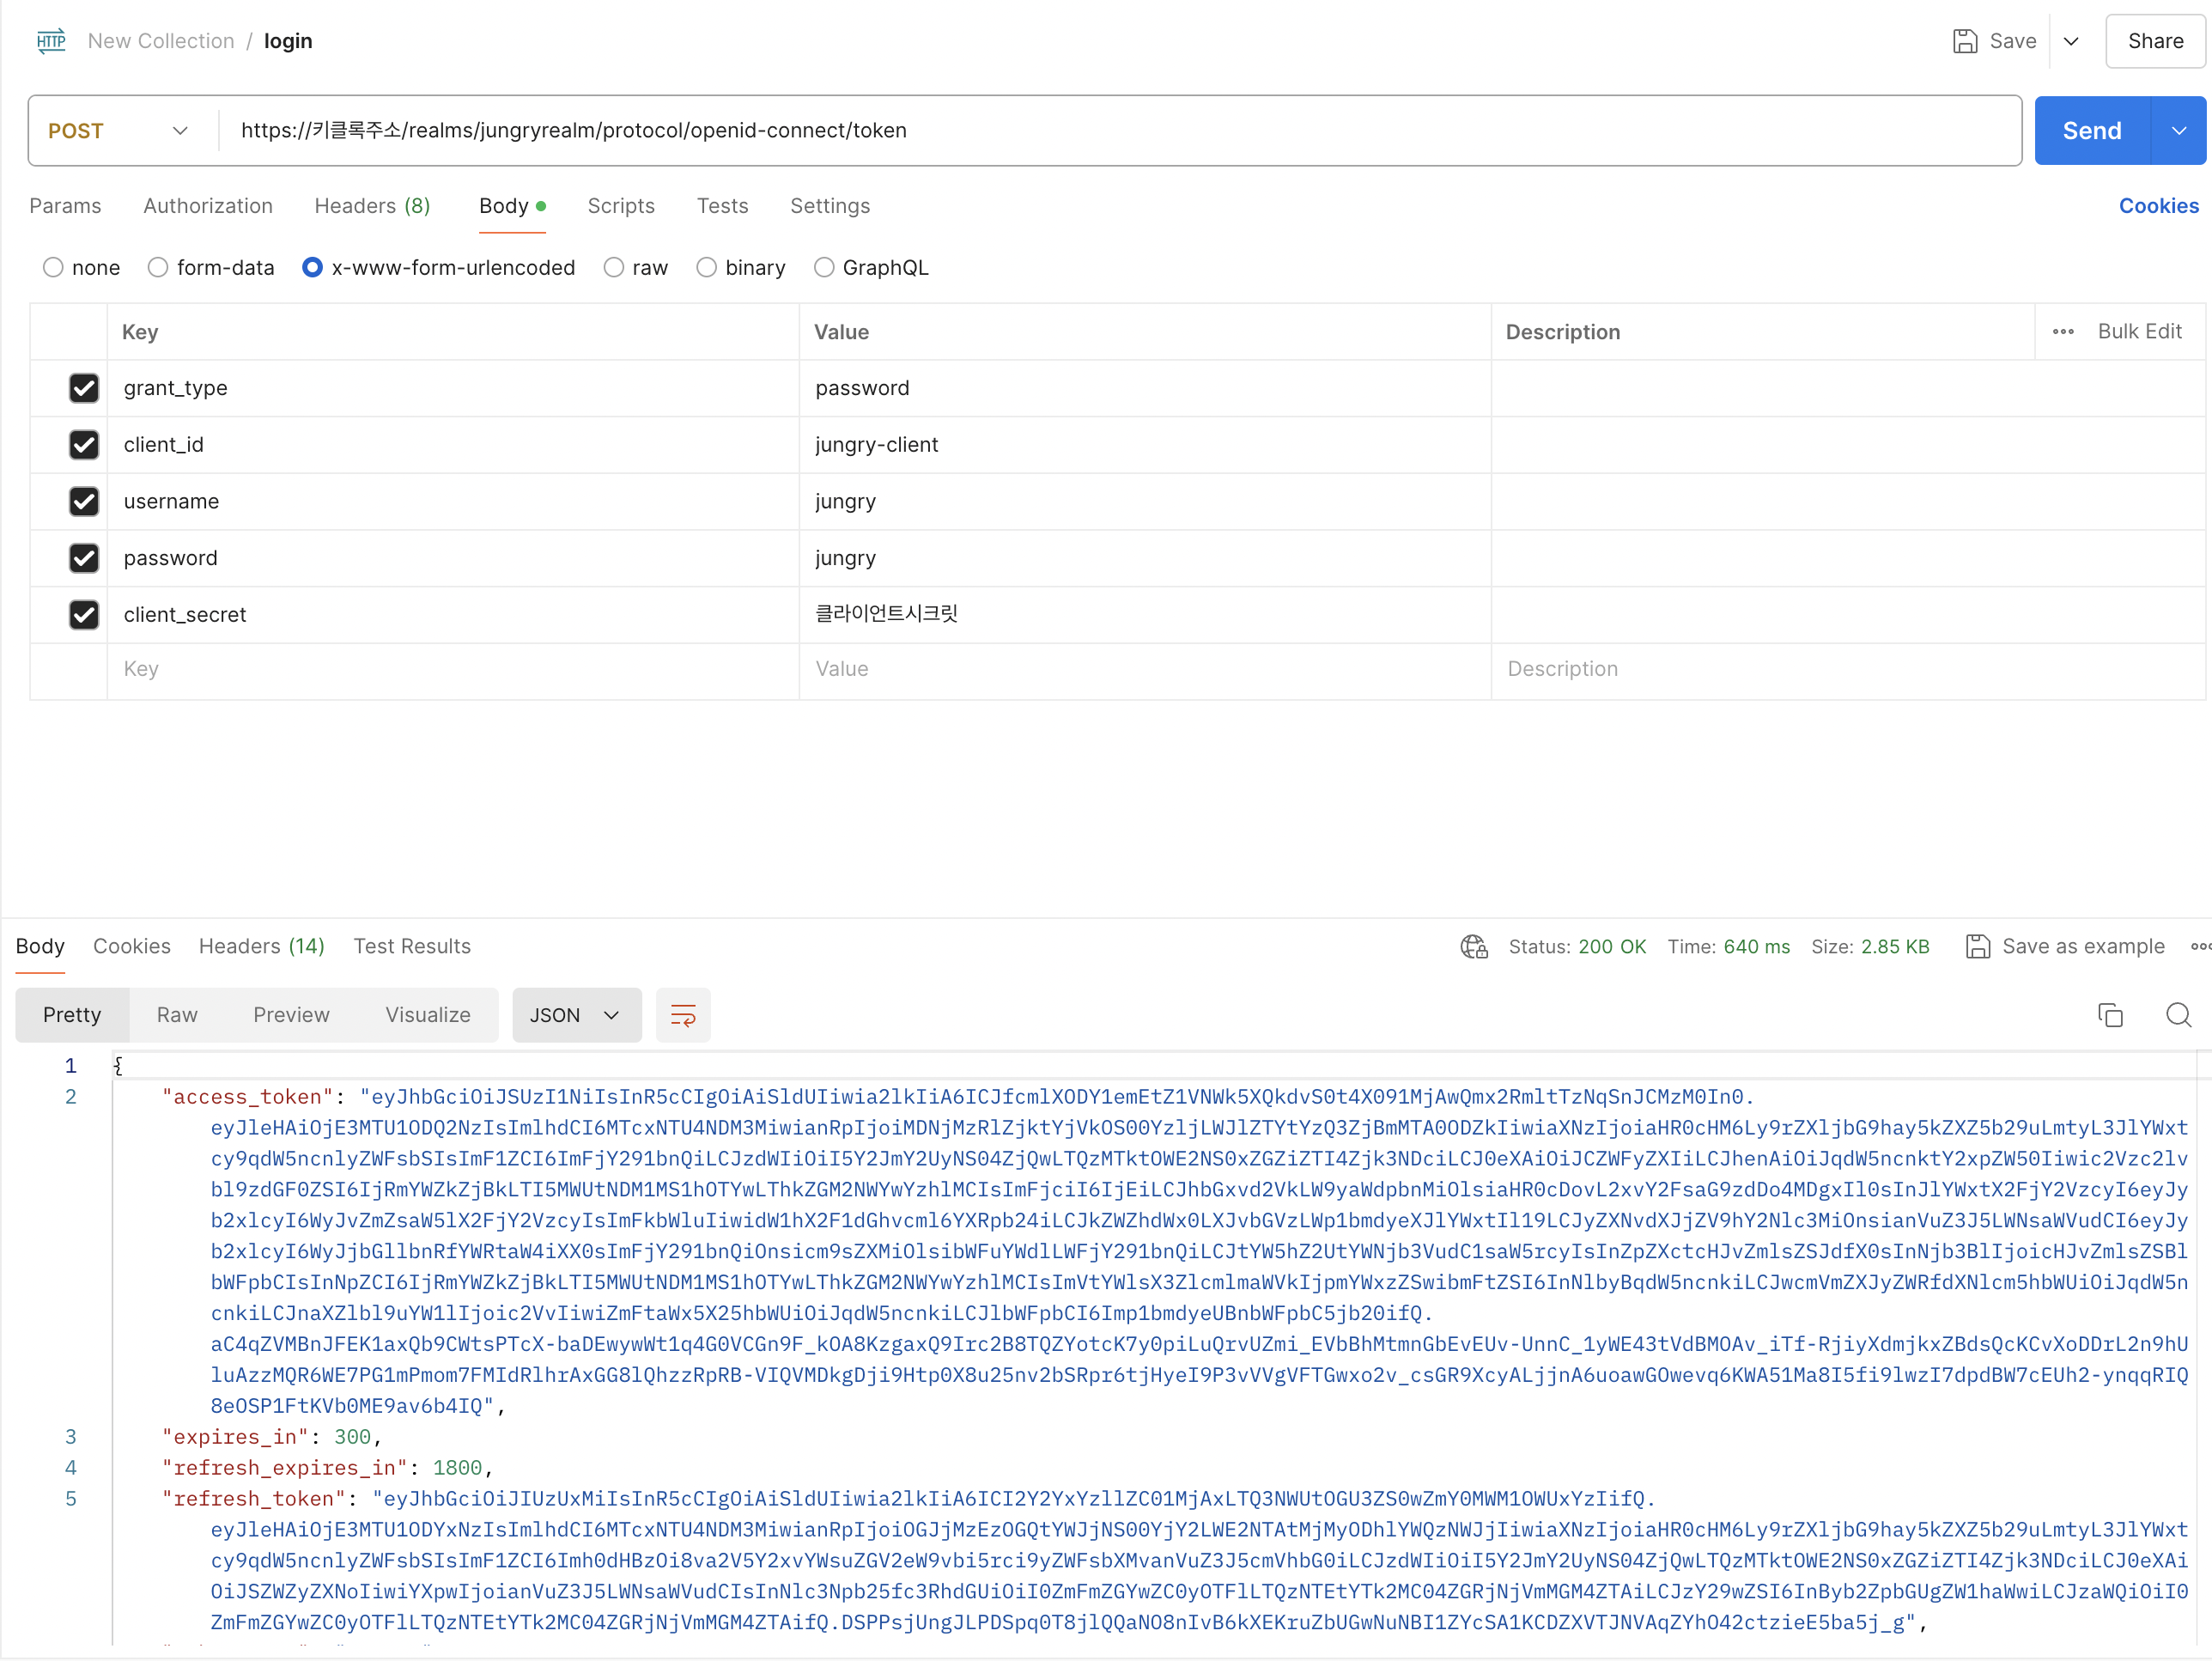Click the Time 640 ms value
The height and width of the screenshot is (1661, 2212).
tap(1757, 947)
